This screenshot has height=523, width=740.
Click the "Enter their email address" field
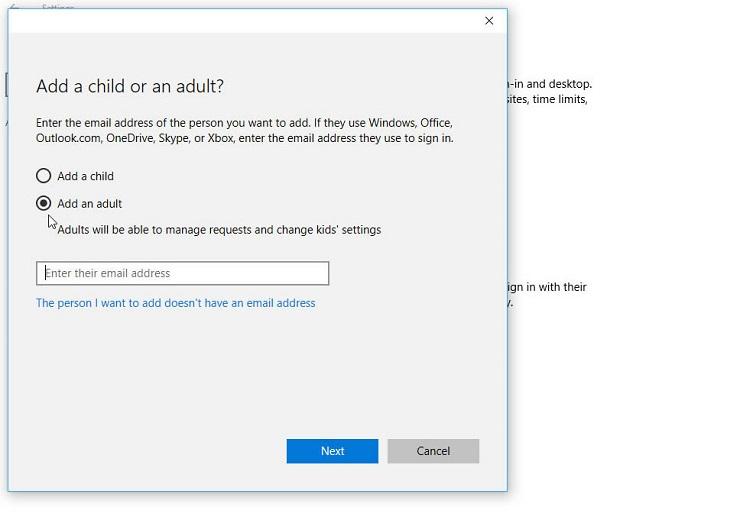coord(182,273)
